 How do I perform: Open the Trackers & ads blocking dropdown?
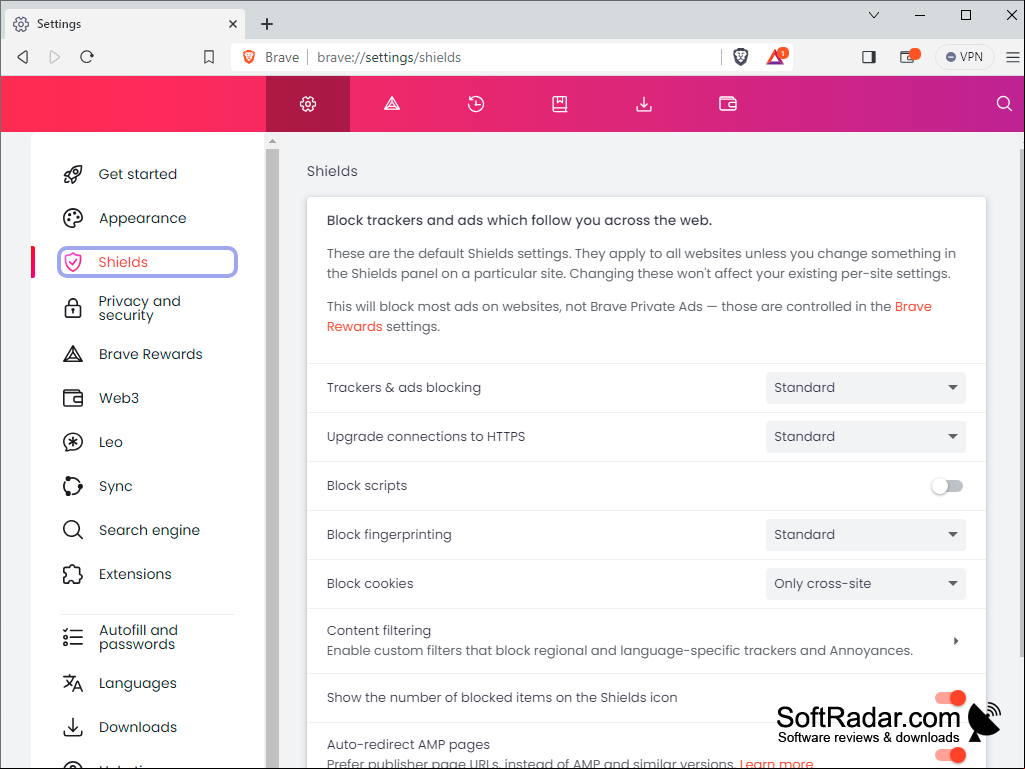pyautogui.click(x=865, y=388)
